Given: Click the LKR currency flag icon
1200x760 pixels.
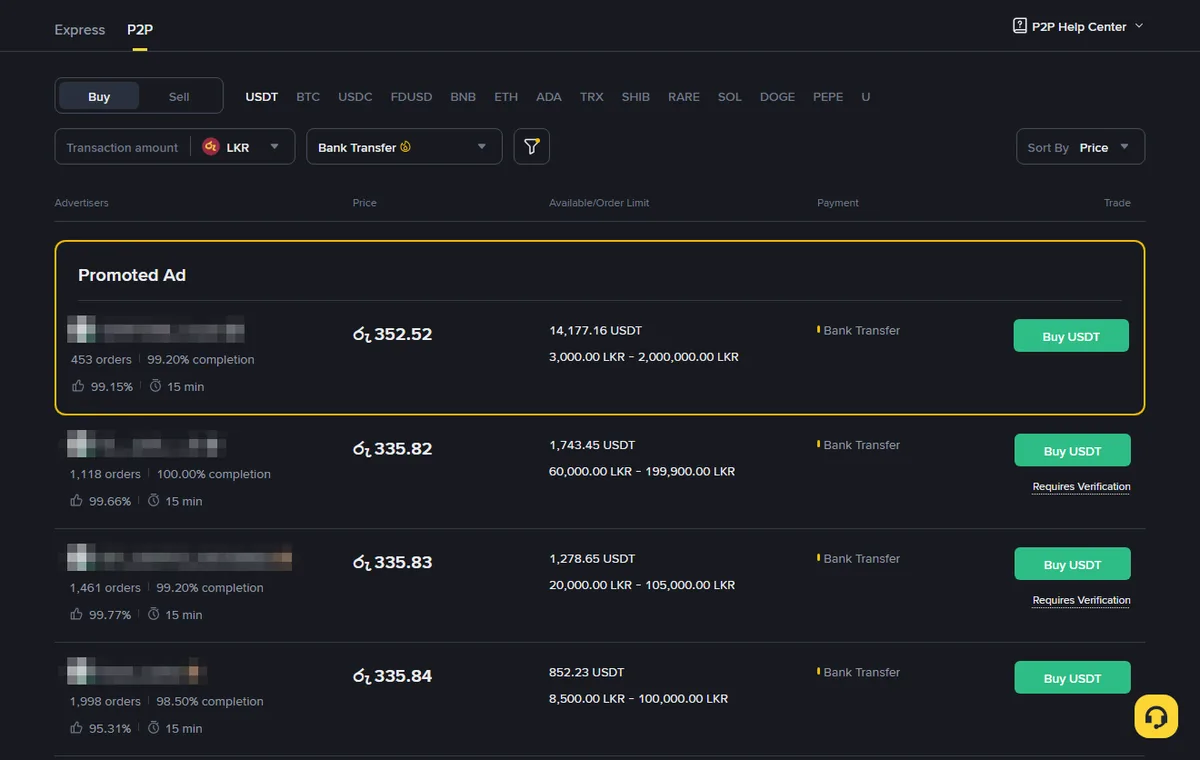Looking at the screenshot, I should [x=211, y=147].
